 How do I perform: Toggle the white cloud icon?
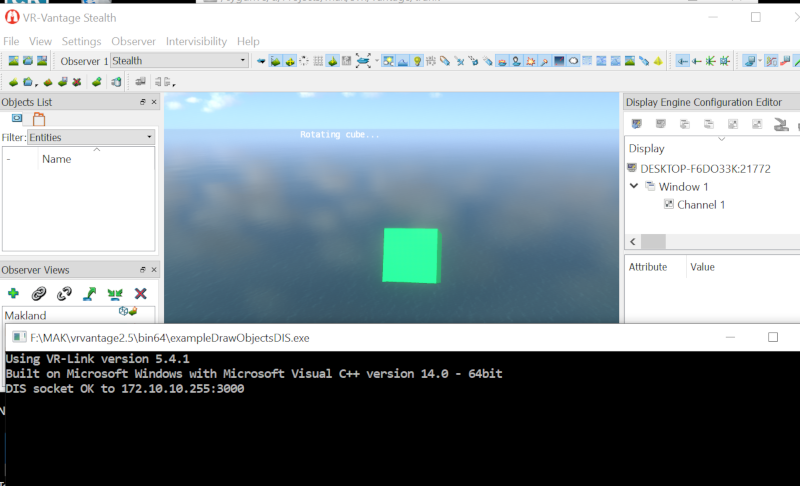click(x=573, y=61)
